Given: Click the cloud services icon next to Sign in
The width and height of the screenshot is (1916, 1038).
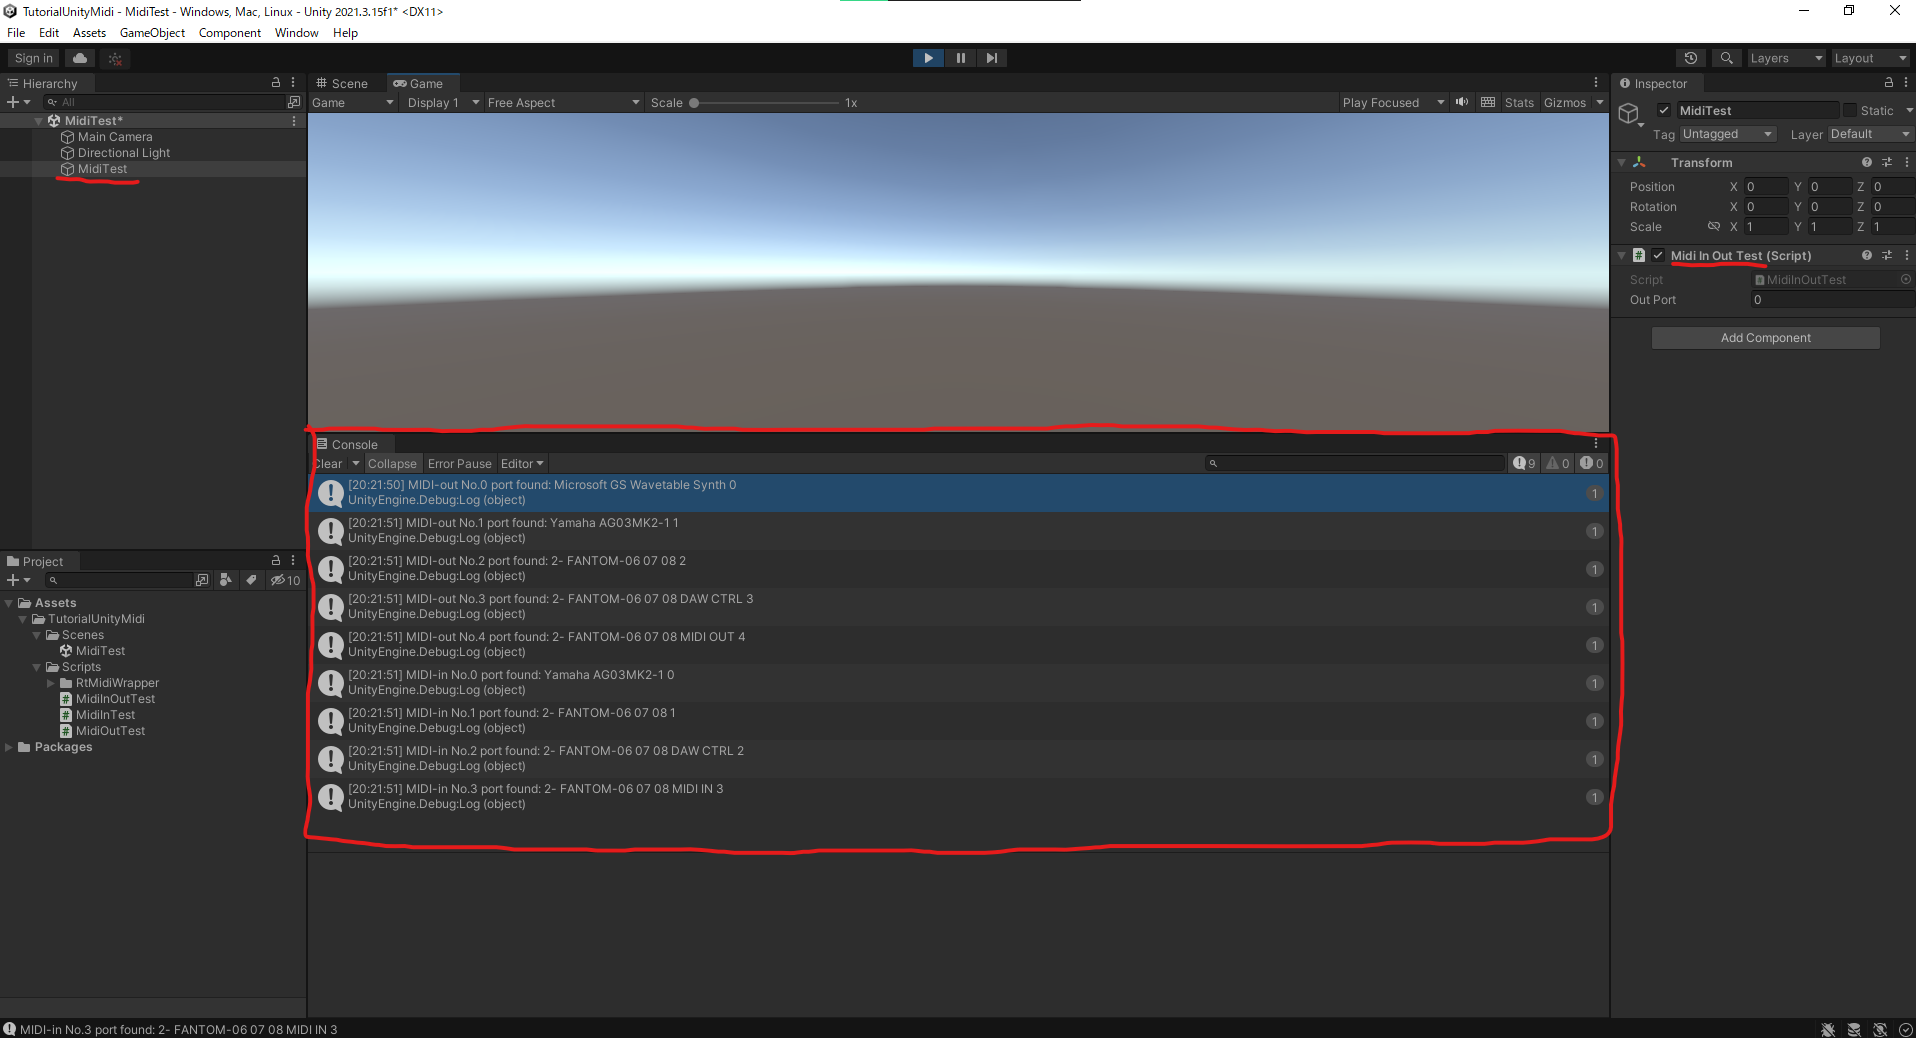Looking at the screenshot, I should click(x=79, y=57).
